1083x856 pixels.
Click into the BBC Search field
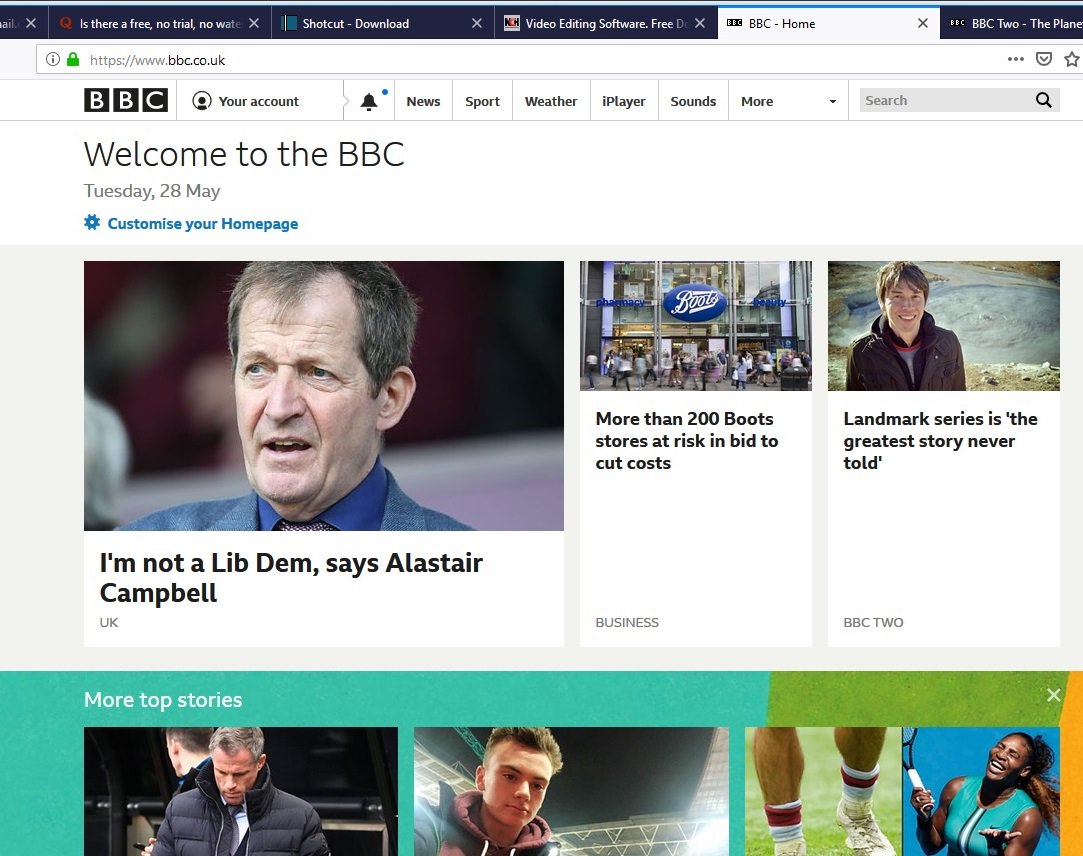946,100
